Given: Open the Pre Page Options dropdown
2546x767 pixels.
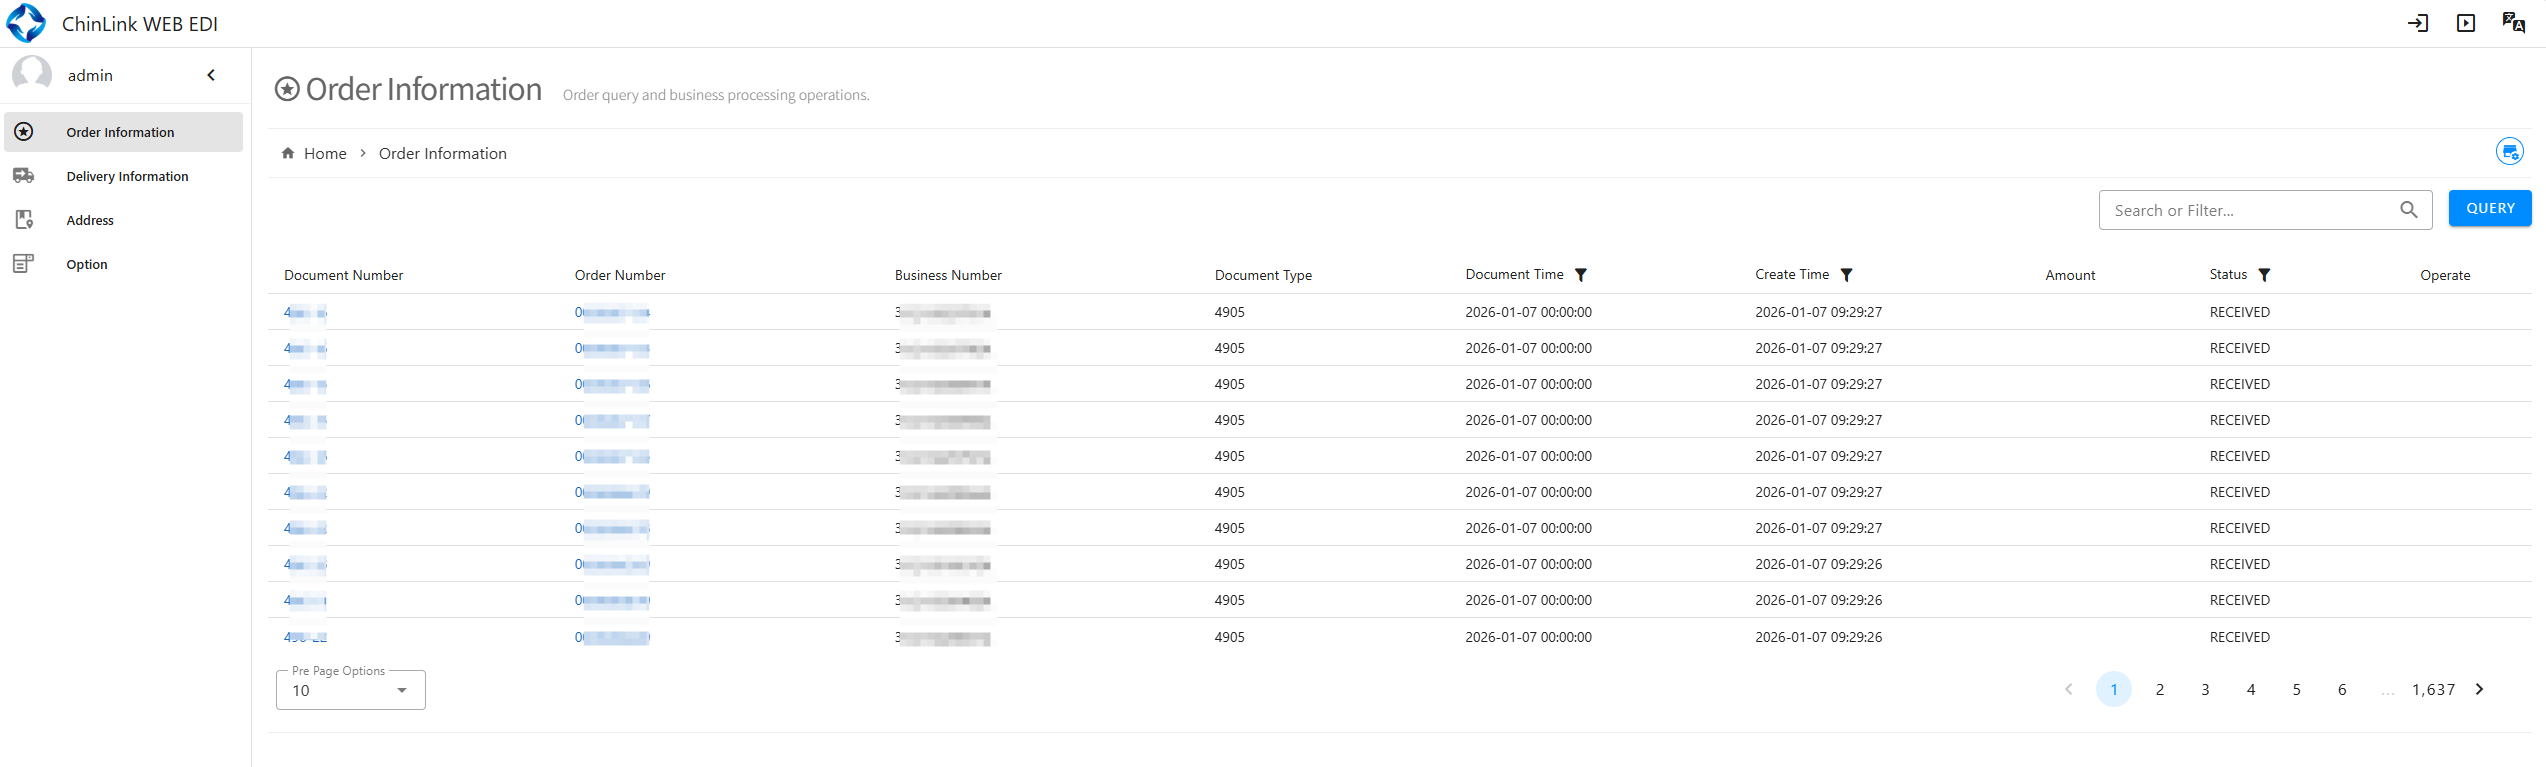Looking at the screenshot, I should tap(350, 690).
